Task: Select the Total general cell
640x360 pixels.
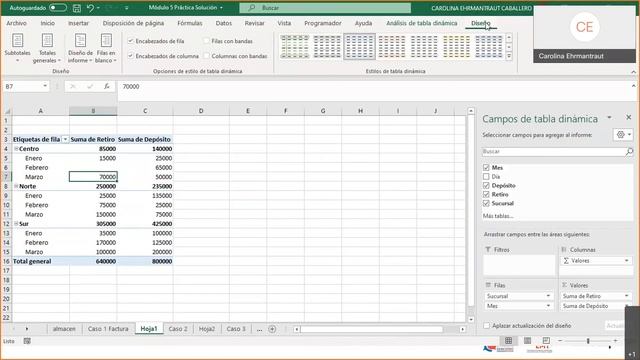Action: (40, 261)
